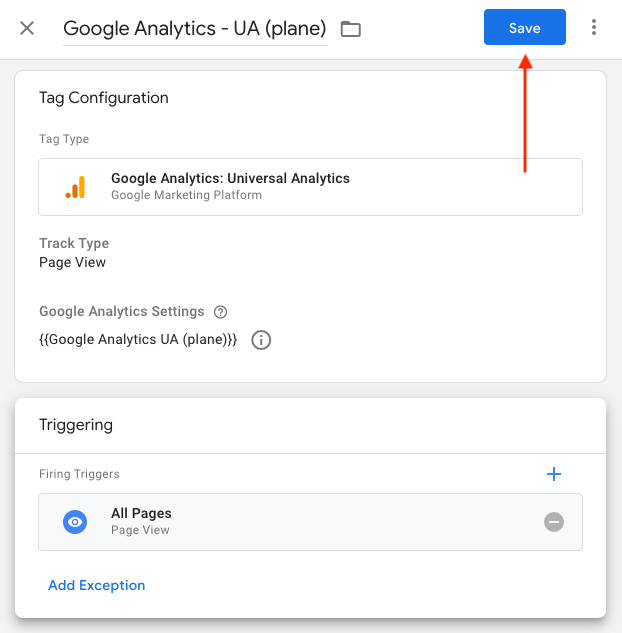Click the Google Analytics bar chart icon
The width and height of the screenshot is (622, 633).
75,187
